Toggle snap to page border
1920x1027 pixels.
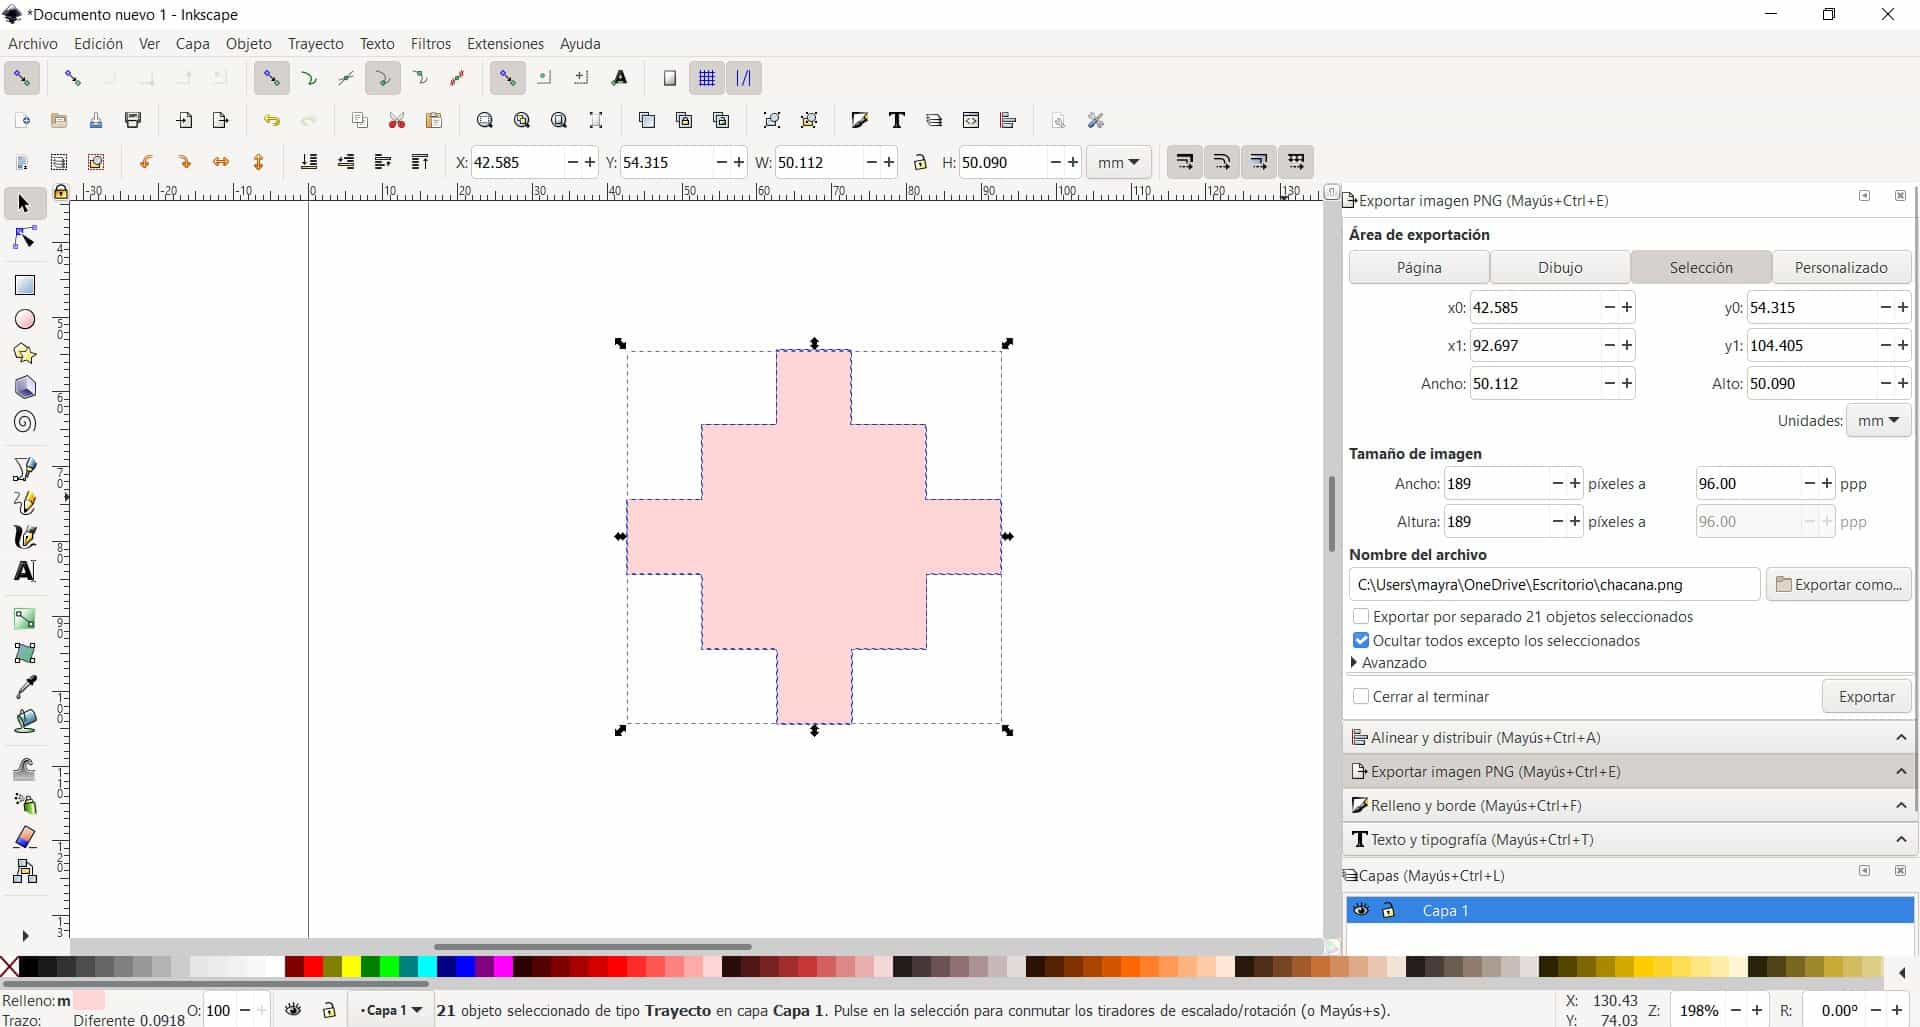click(670, 78)
